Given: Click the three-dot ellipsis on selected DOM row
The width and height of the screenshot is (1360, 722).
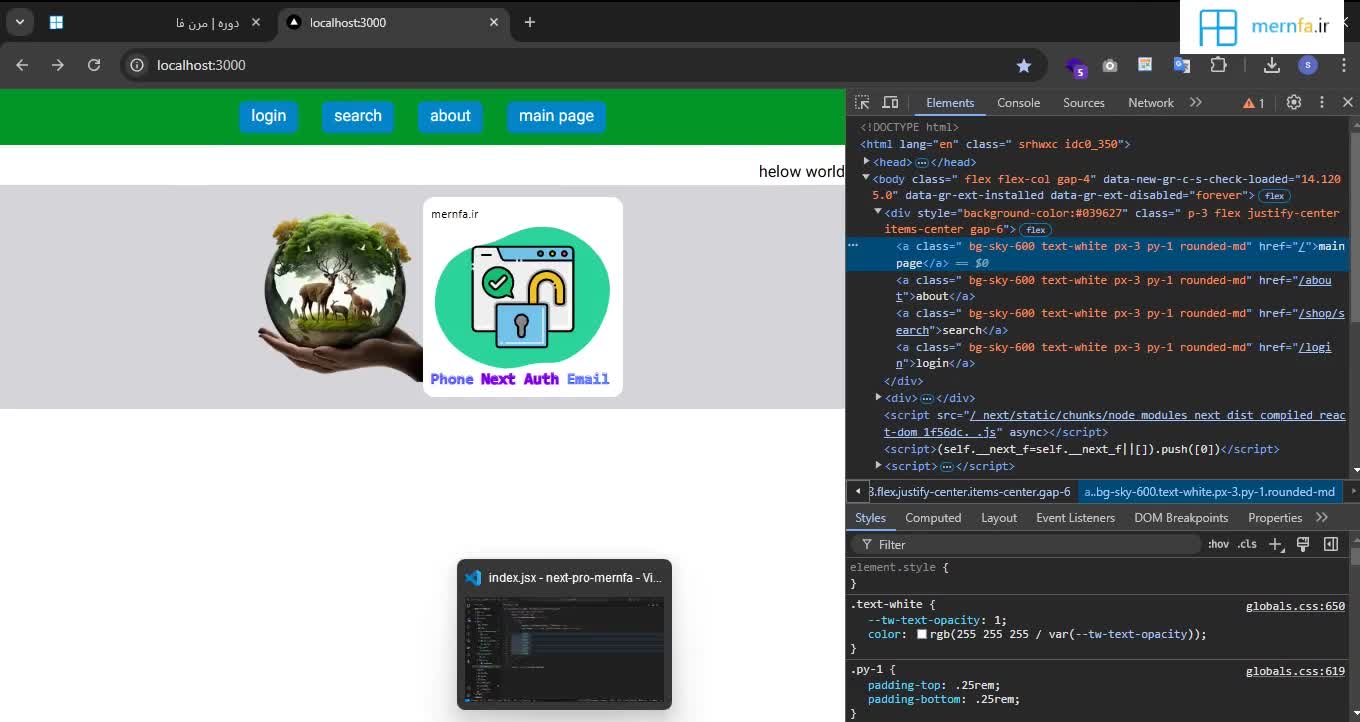Looking at the screenshot, I should (853, 244).
